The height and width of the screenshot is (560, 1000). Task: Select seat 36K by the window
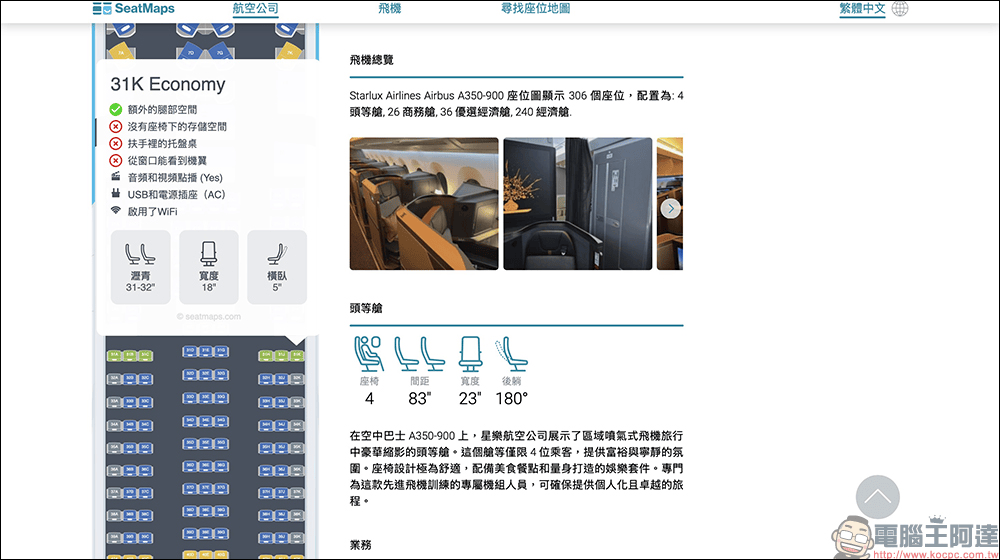click(x=297, y=470)
